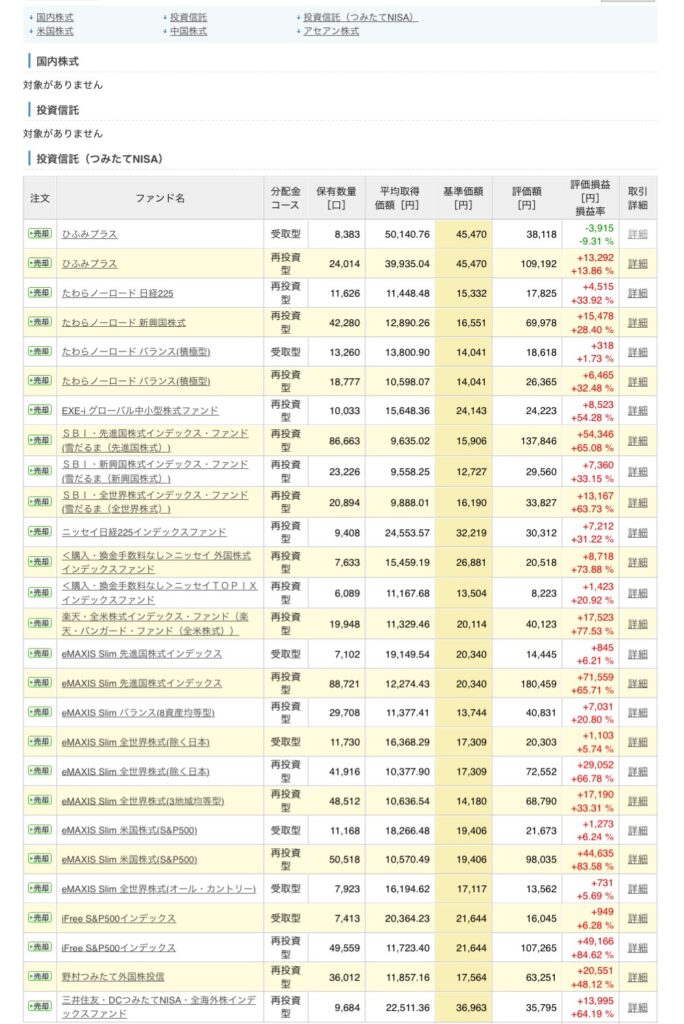Open SBI・先進国株式インデックス・ファンド link
Screen dimensions: 684x1024
tap(155, 440)
